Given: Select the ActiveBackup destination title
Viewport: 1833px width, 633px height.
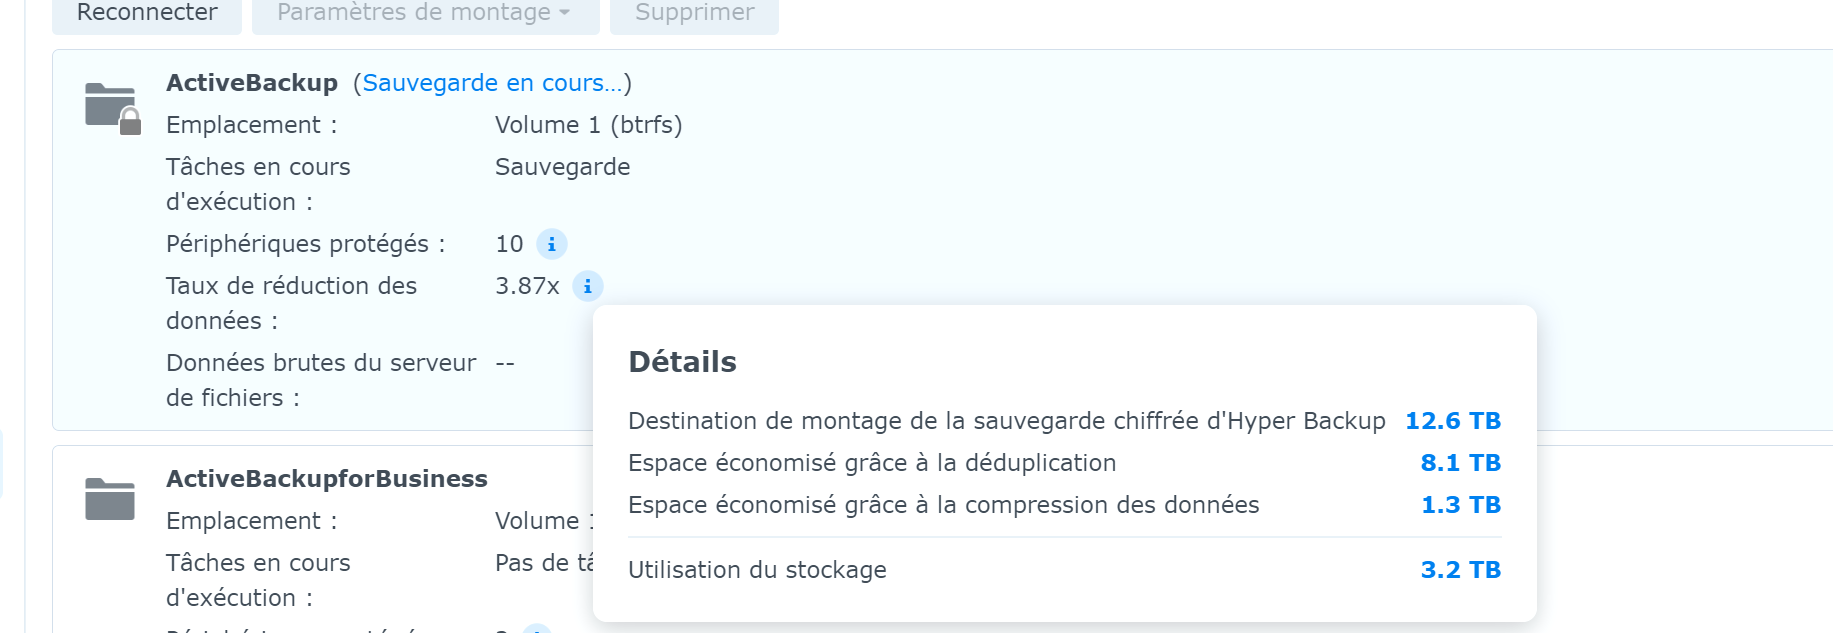Looking at the screenshot, I should (x=252, y=83).
